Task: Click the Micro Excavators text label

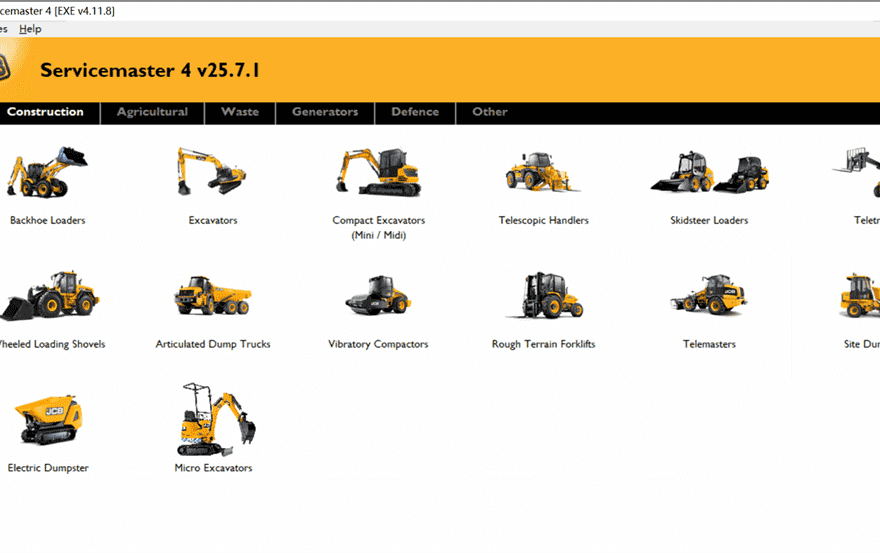Action: (213, 468)
